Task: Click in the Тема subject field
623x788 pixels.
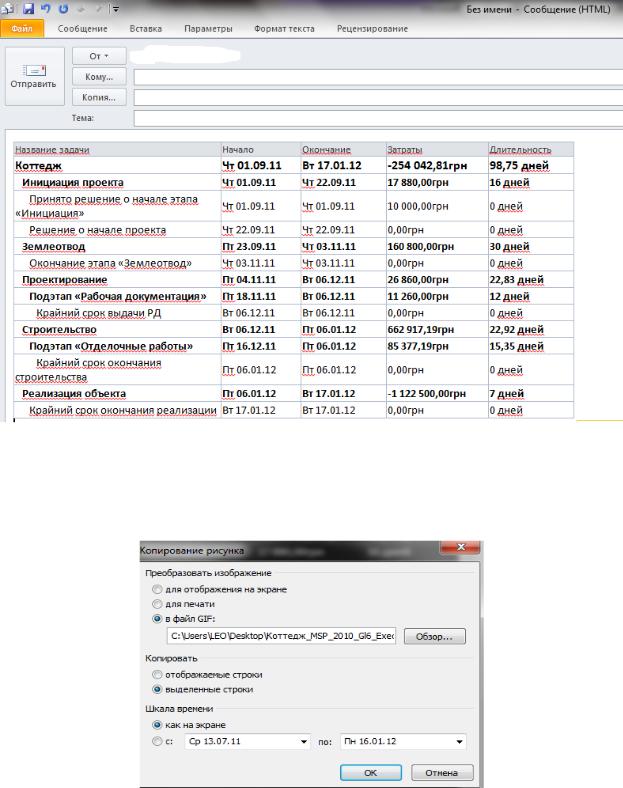Action: tap(378, 118)
